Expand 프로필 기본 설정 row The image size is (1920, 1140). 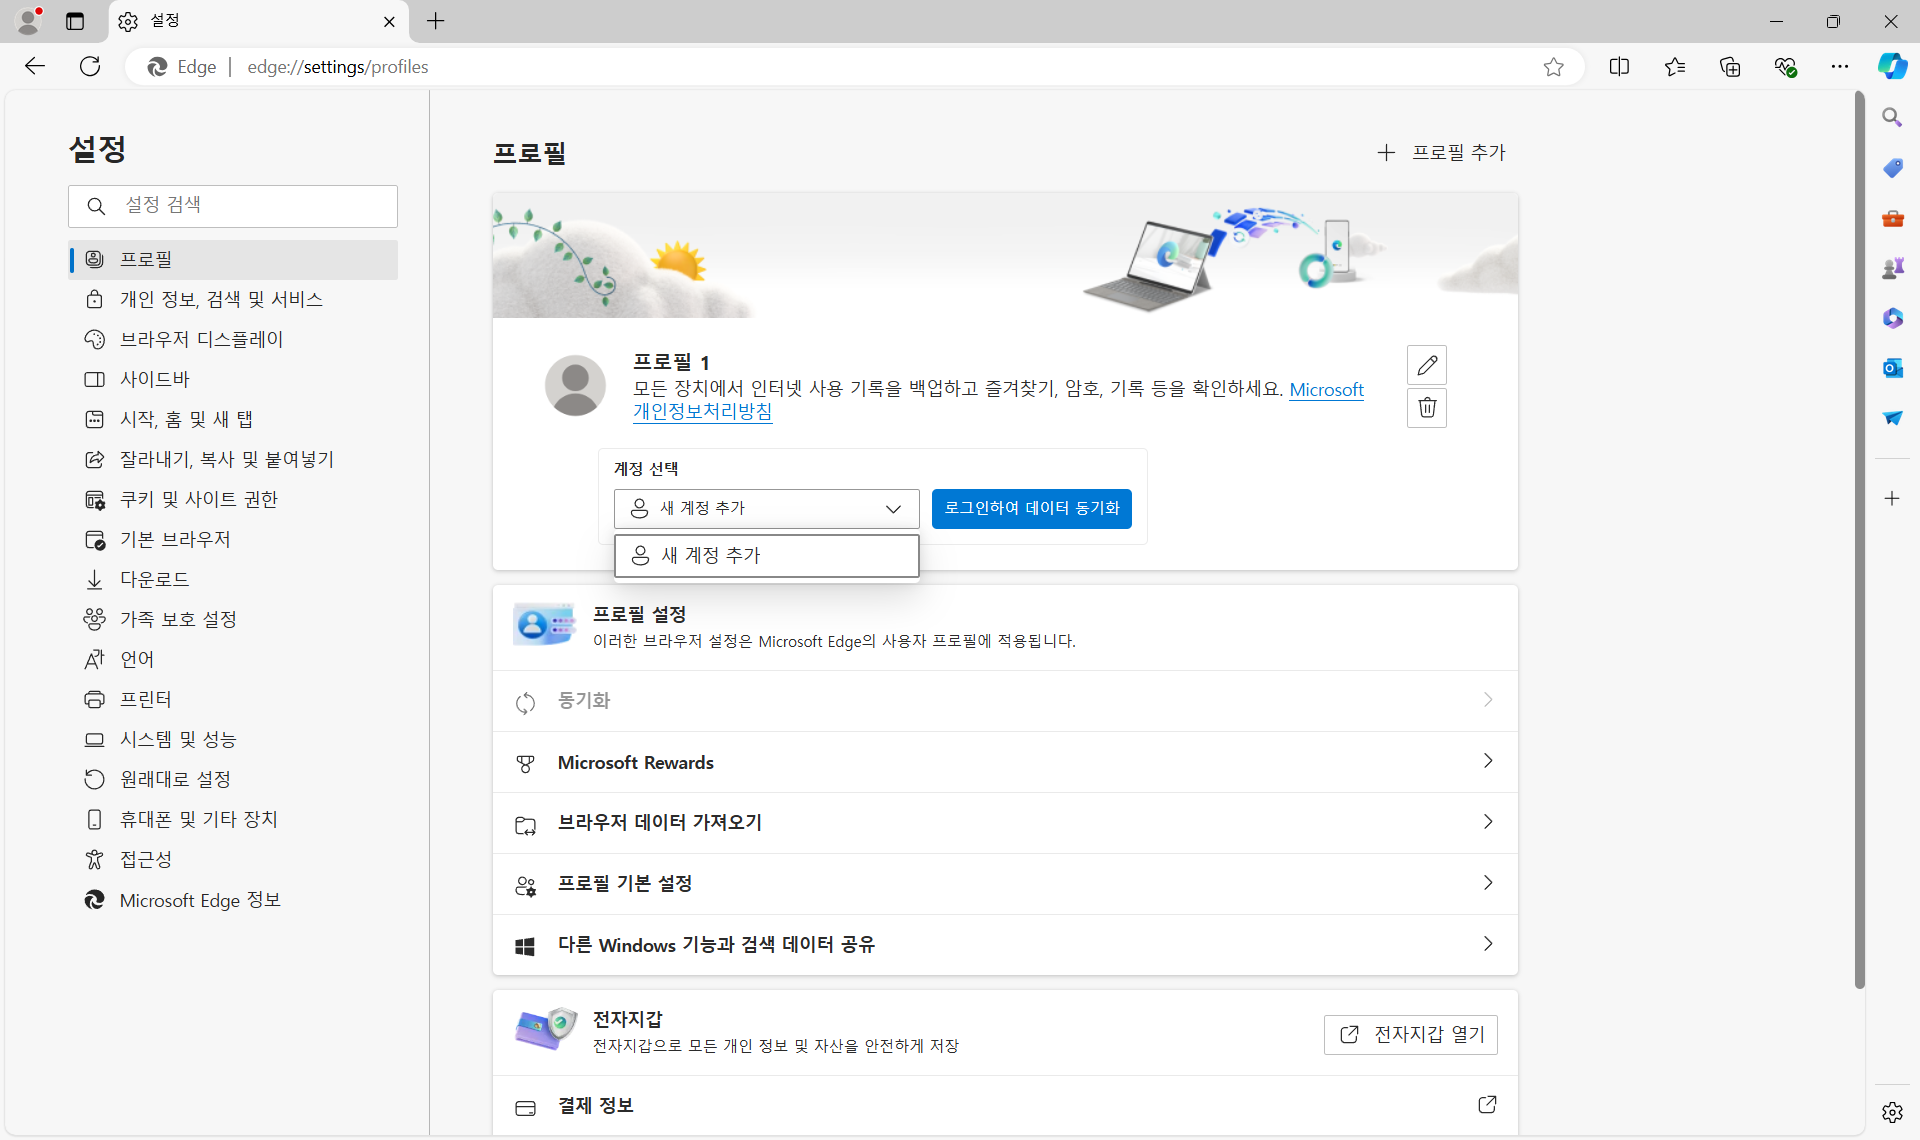pyautogui.click(x=1005, y=884)
